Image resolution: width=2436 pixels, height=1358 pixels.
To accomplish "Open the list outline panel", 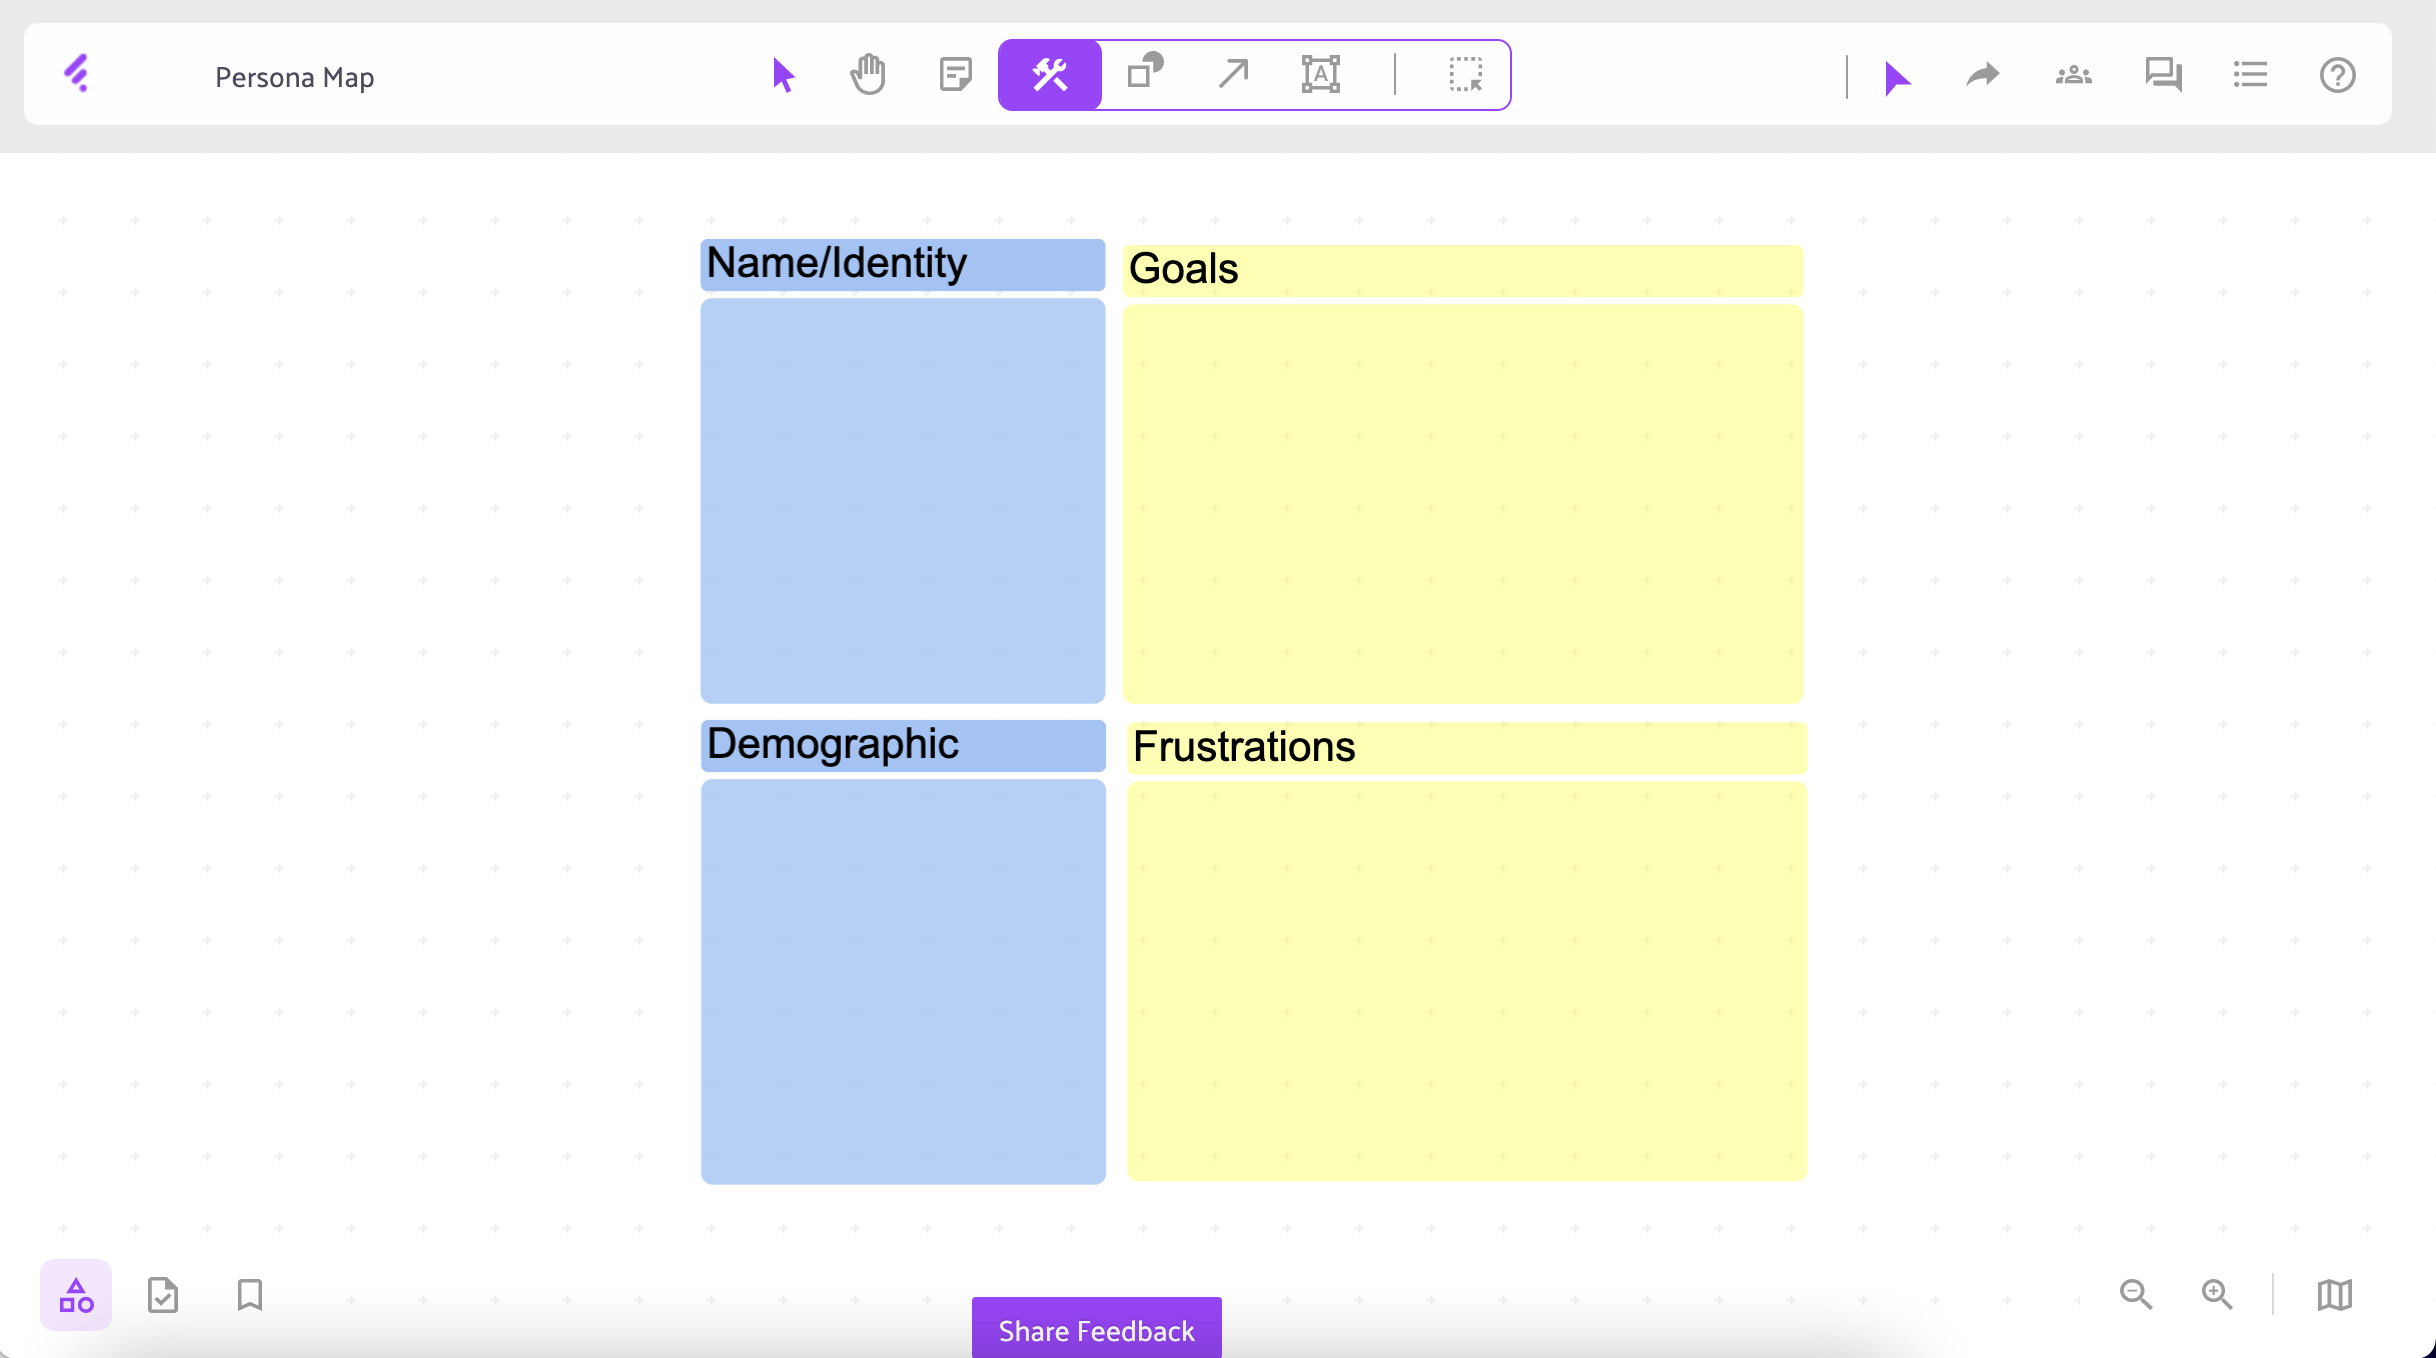I will [2250, 75].
